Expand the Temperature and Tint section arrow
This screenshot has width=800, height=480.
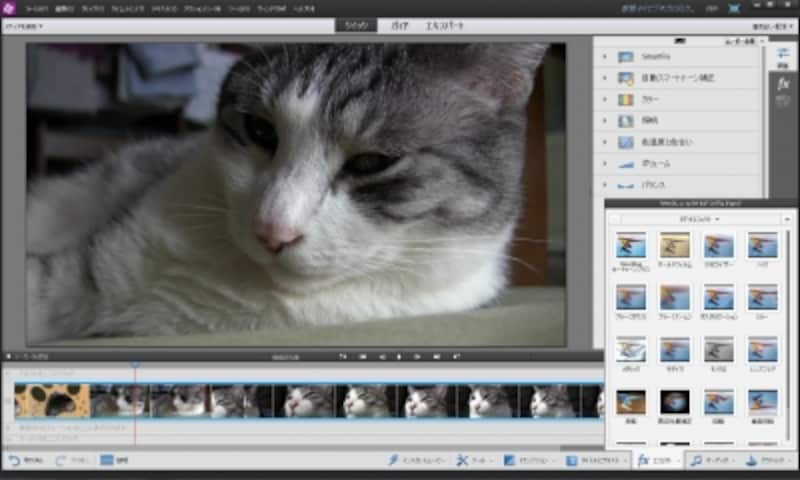click(605, 142)
